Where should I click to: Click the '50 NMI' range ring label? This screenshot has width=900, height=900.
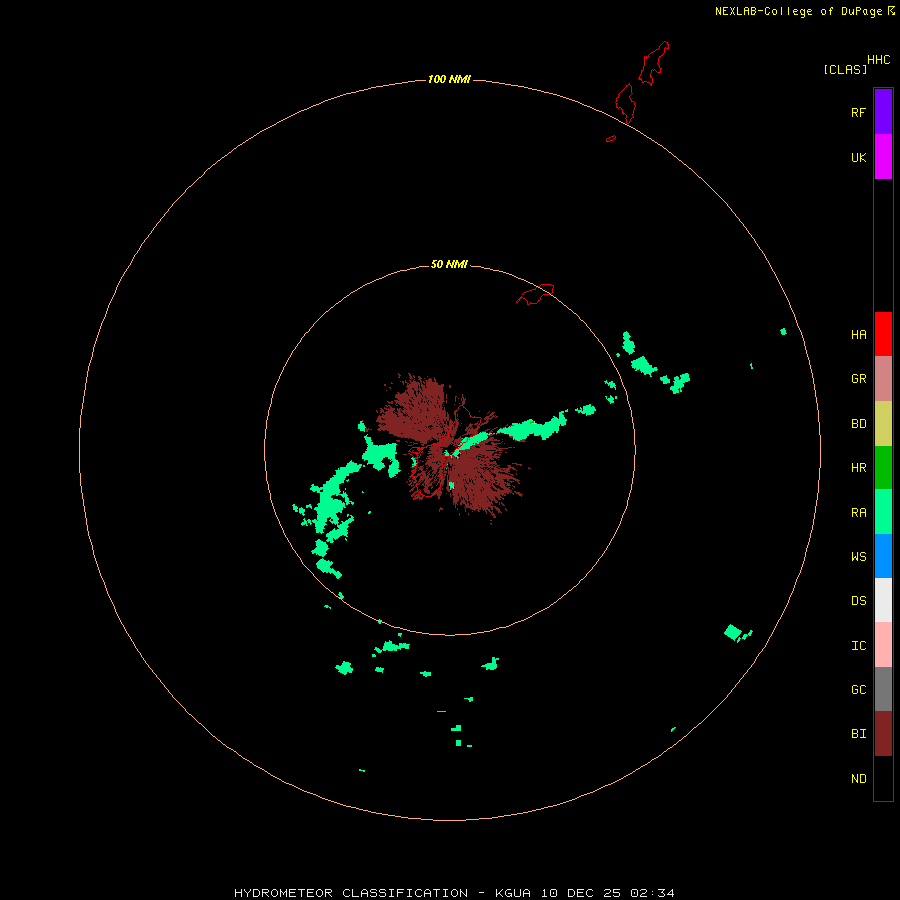coord(449,264)
